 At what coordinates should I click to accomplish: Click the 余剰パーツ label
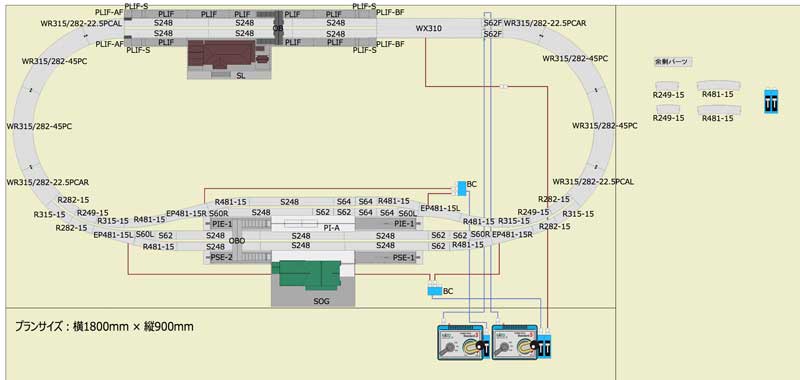(671, 62)
